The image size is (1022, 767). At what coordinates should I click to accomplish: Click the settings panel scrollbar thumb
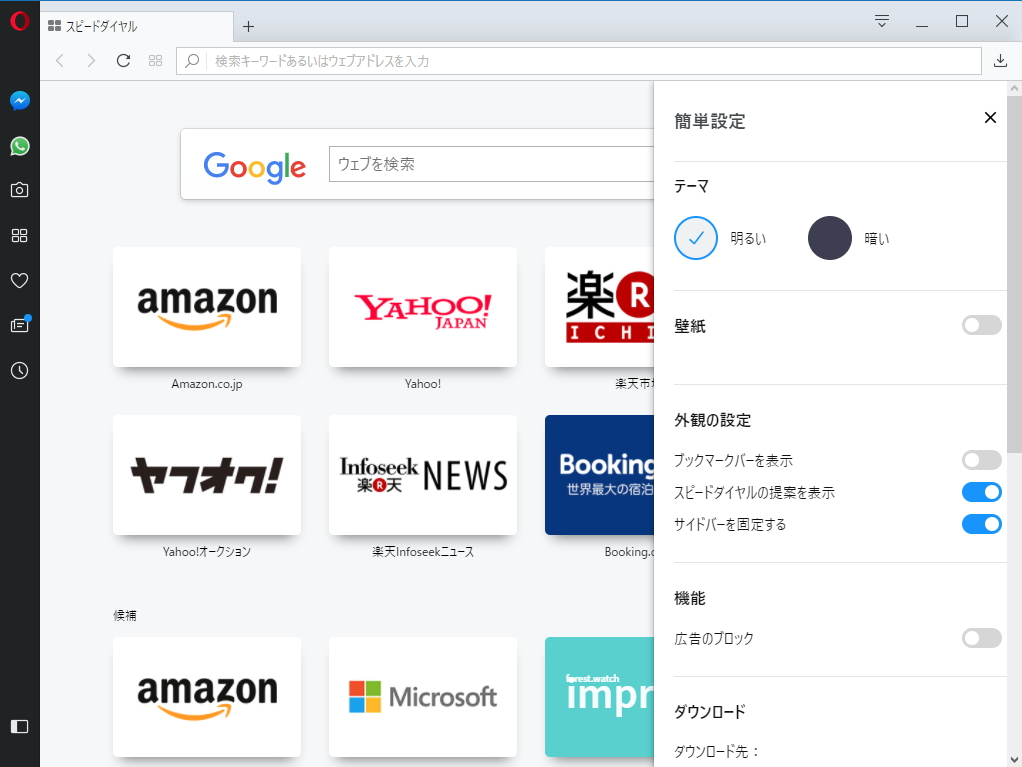pos(1014,274)
